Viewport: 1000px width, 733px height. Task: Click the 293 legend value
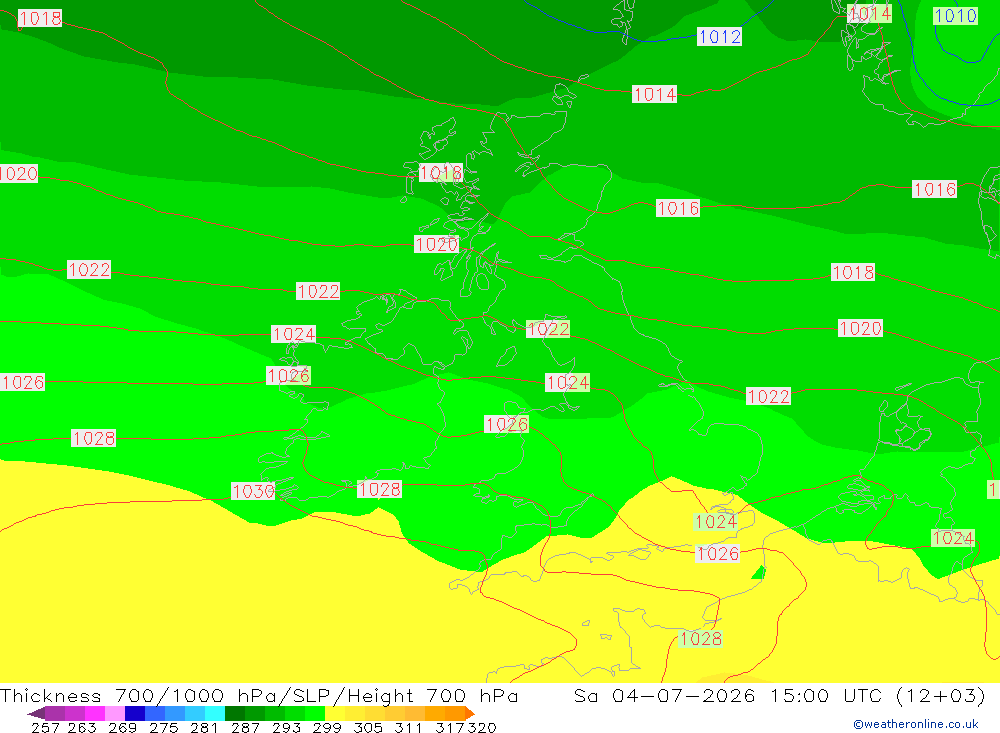pyautogui.click(x=286, y=727)
